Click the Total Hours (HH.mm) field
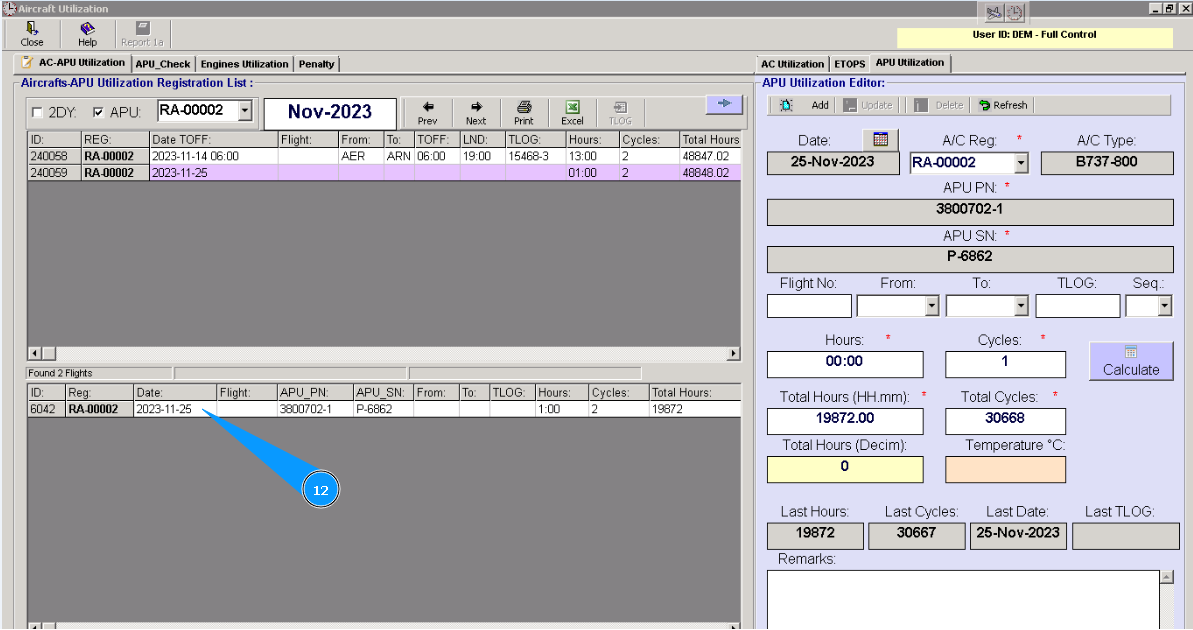The height and width of the screenshot is (630, 1193). click(x=845, y=422)
